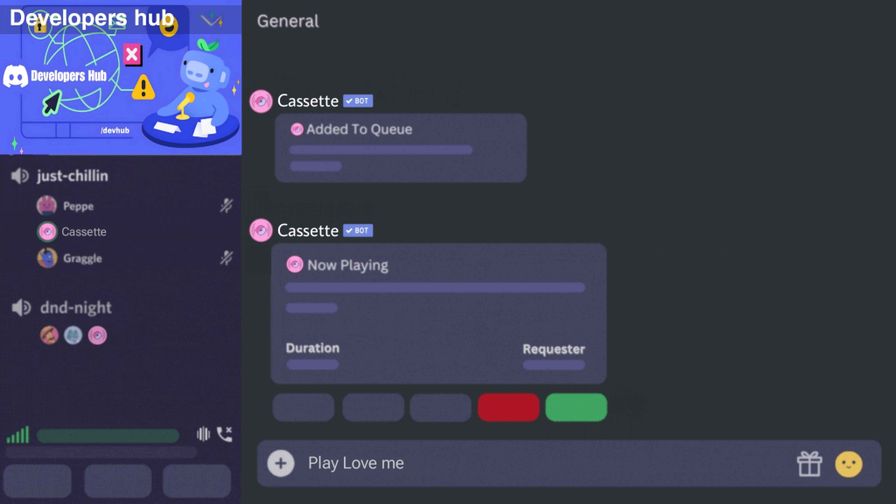
Task: Click the pink X icon on banner
Action: click(x=132, y=55)
